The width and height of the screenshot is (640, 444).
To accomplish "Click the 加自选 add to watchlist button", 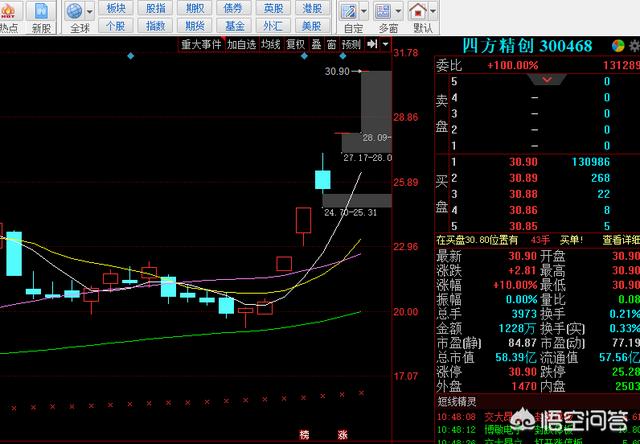I will pyautogui.click(x=241, y=45).
